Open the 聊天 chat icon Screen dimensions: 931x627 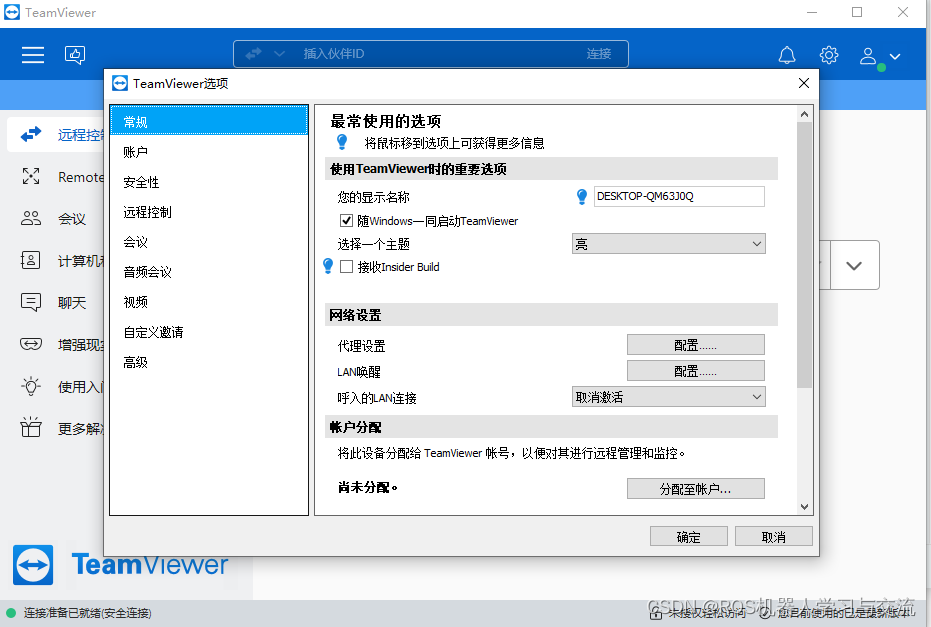[31, 302]
